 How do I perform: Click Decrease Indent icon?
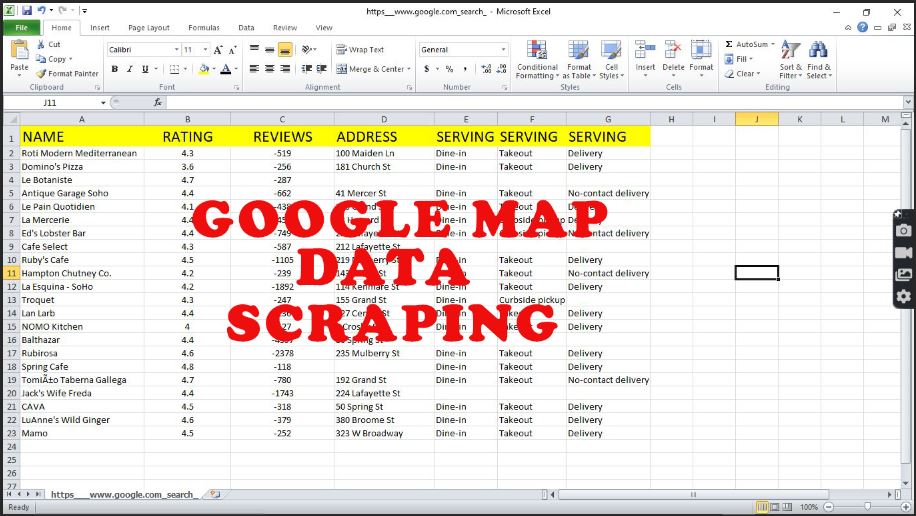coord(306,69)
